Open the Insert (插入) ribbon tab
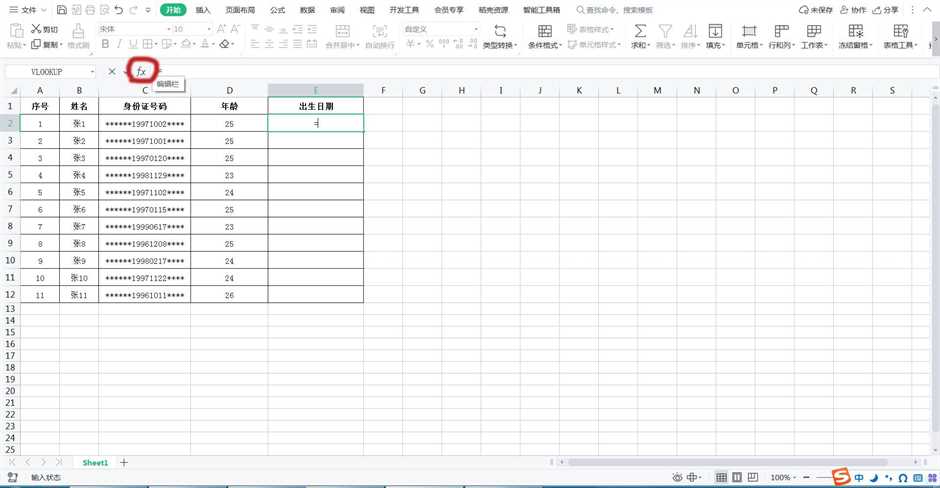Image resolution: width=940 pixels, height=488 pixels. pyautogui.click(x=203, y=10)
